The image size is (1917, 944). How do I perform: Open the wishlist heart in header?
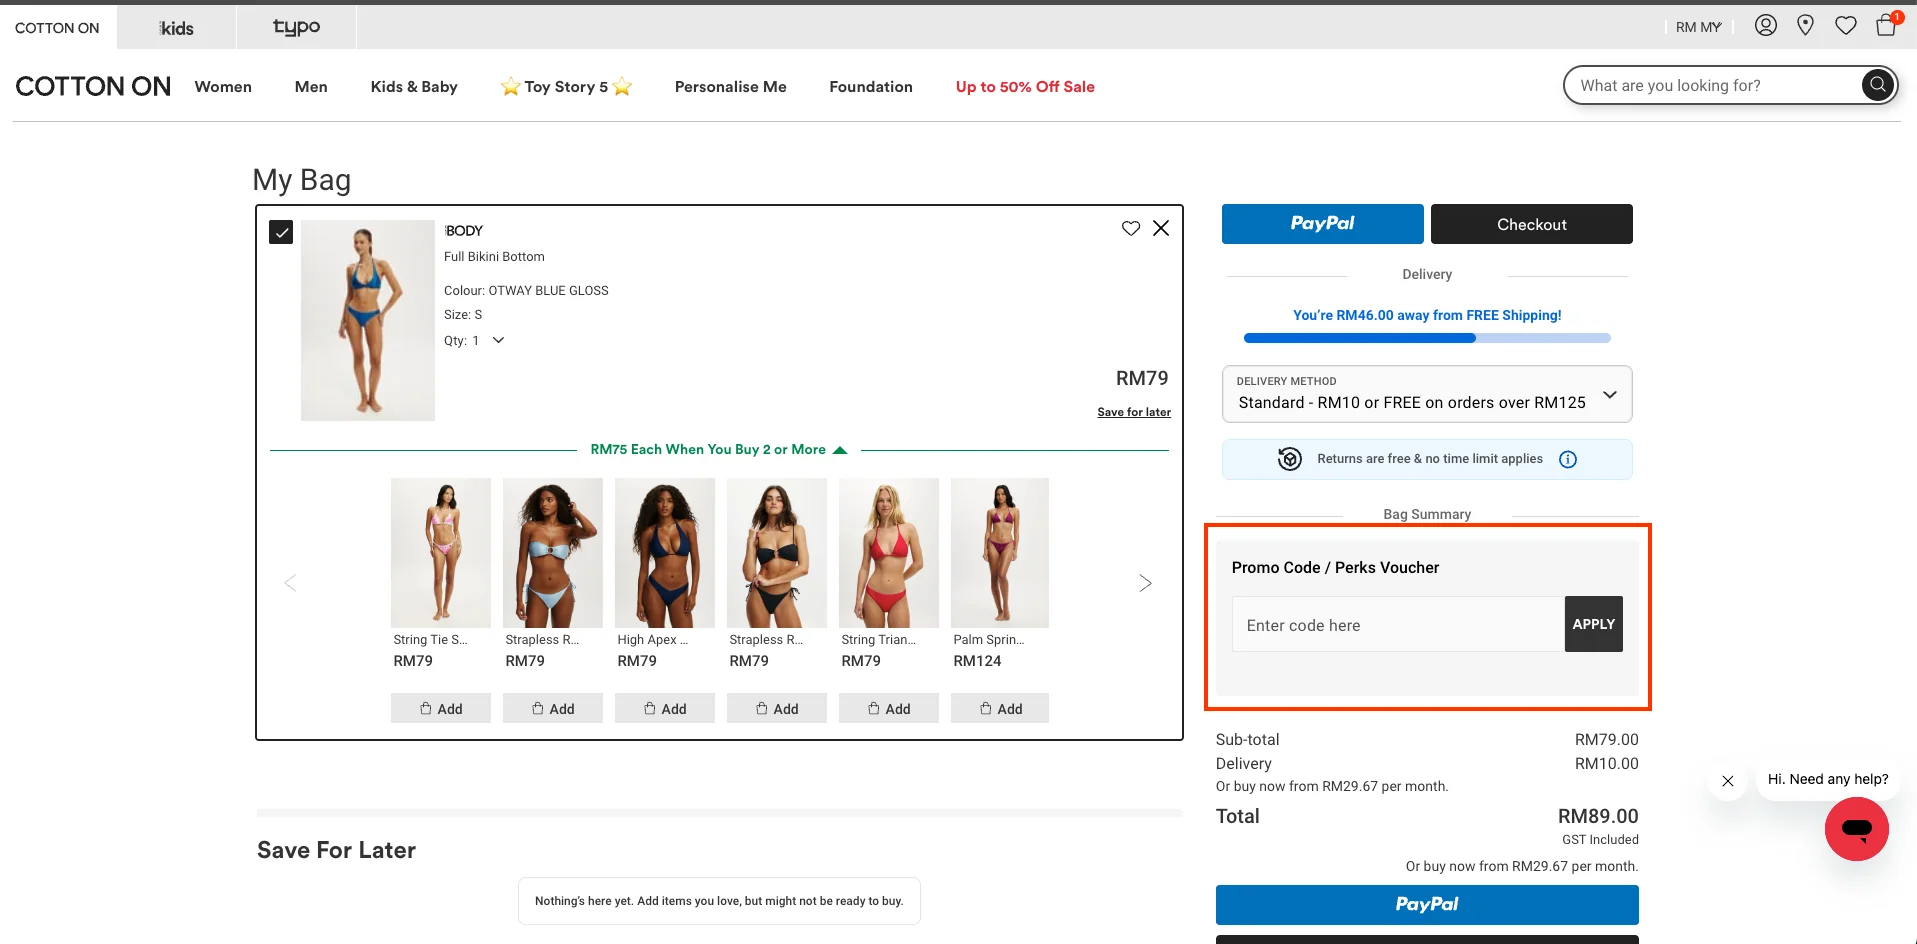(x=1846, y=26)
